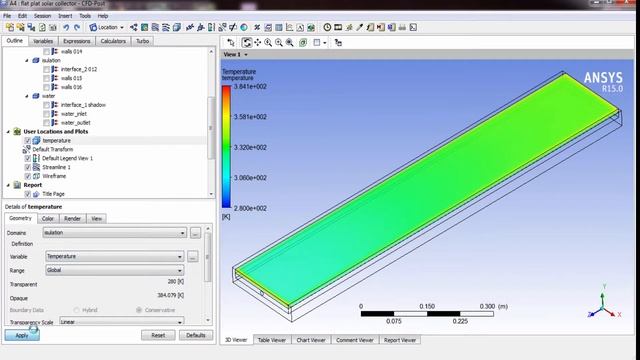
Task: Click the ellipsis button beside Variable
Action: click(193, 257)
